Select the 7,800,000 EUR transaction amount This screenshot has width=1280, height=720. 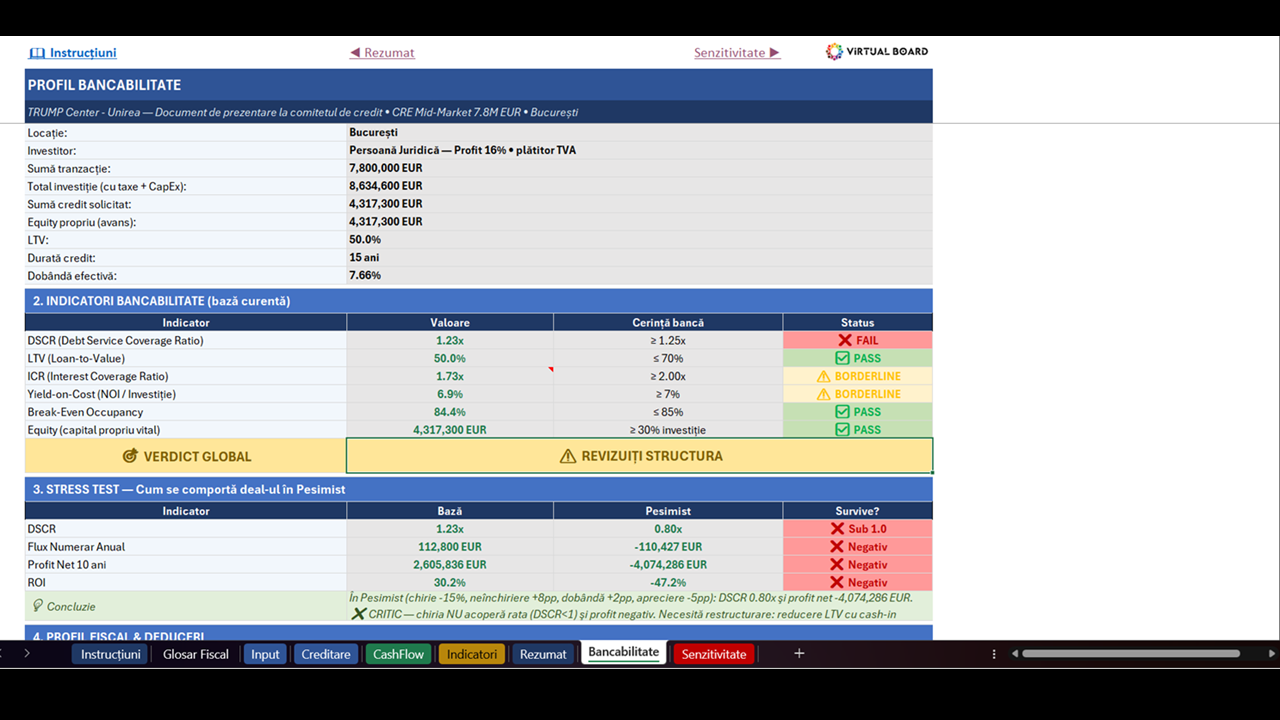coord(640,168)
